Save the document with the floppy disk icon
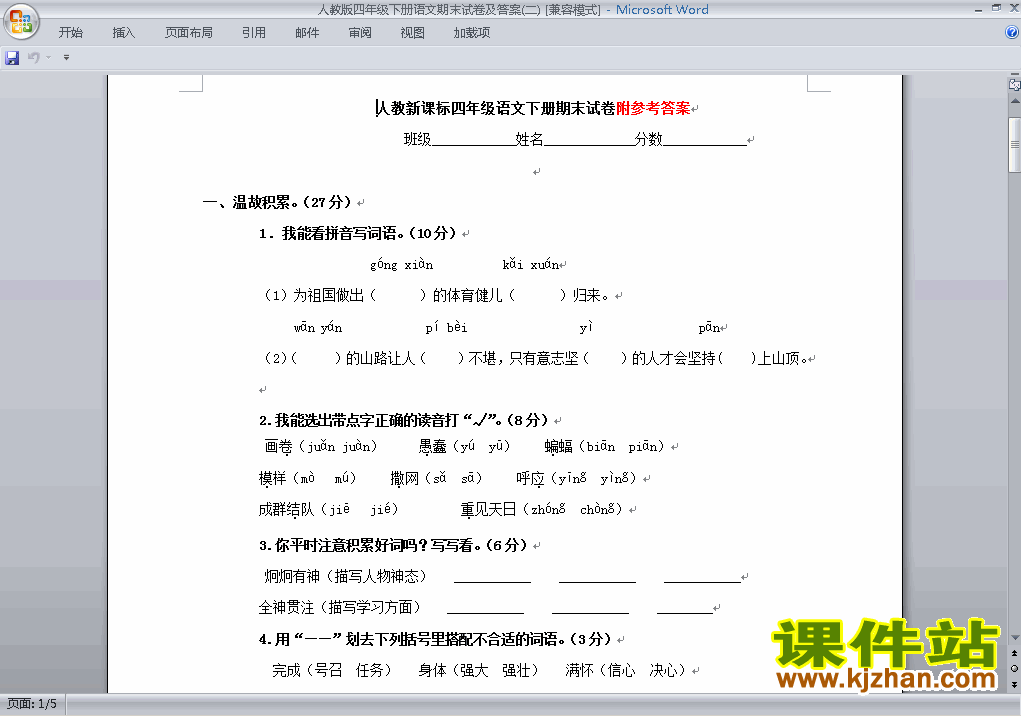This screenshot has height=716, width=1021. [12, 58]
